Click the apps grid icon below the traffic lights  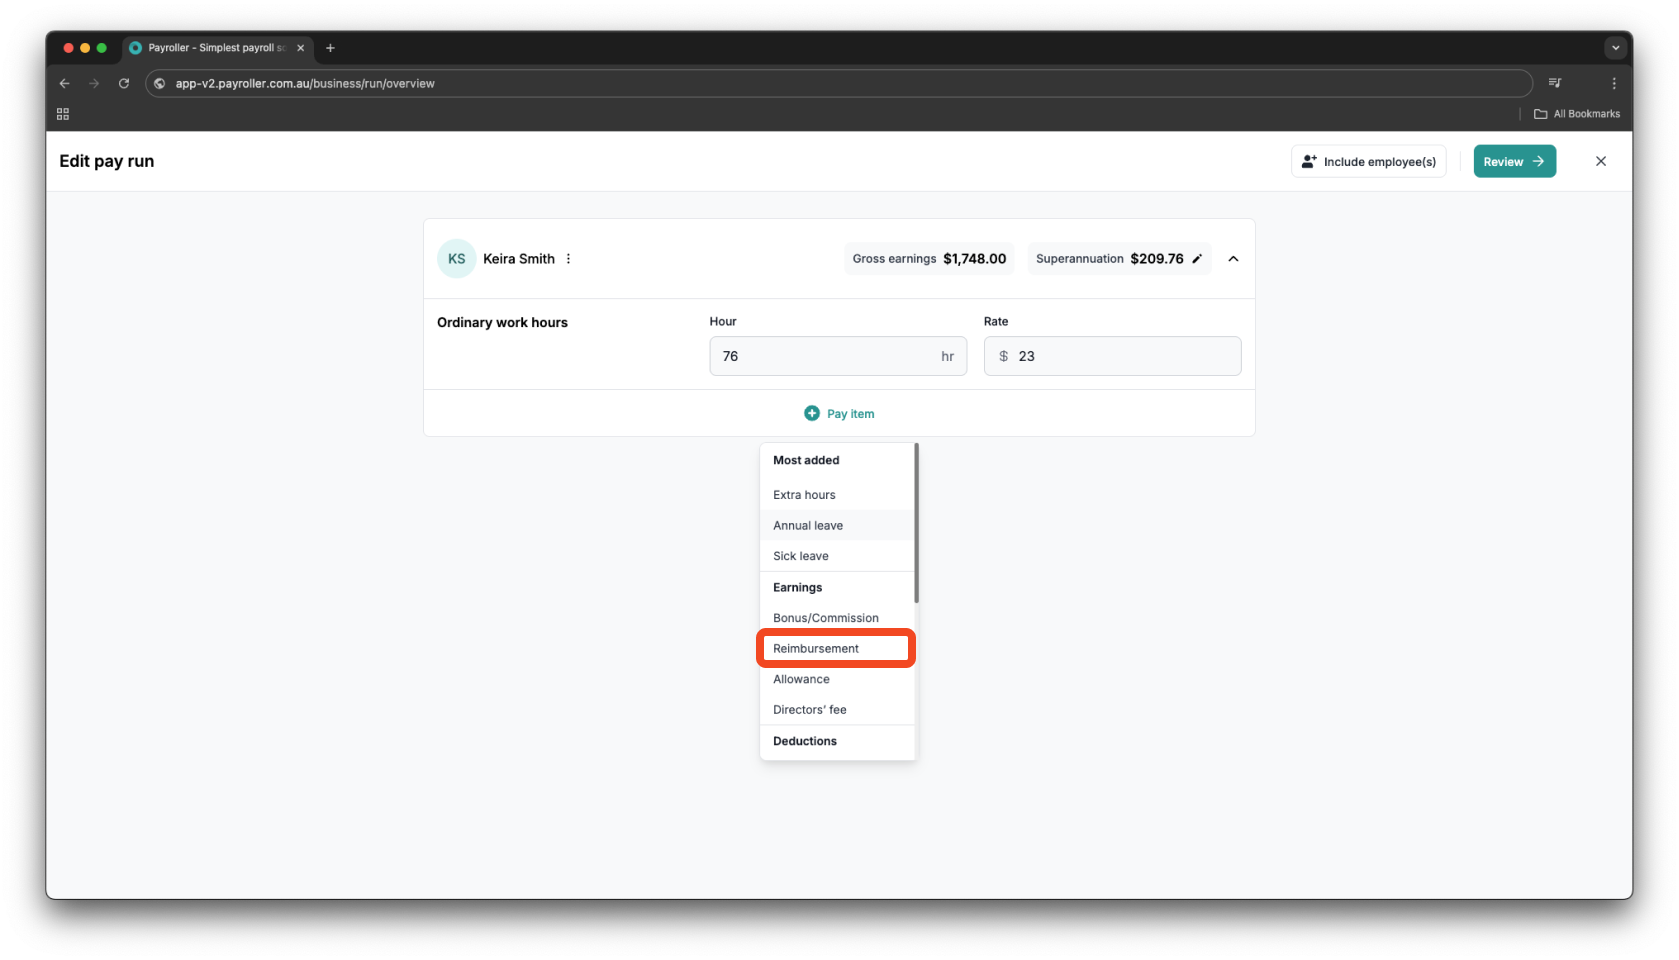(x=62, y=113)
